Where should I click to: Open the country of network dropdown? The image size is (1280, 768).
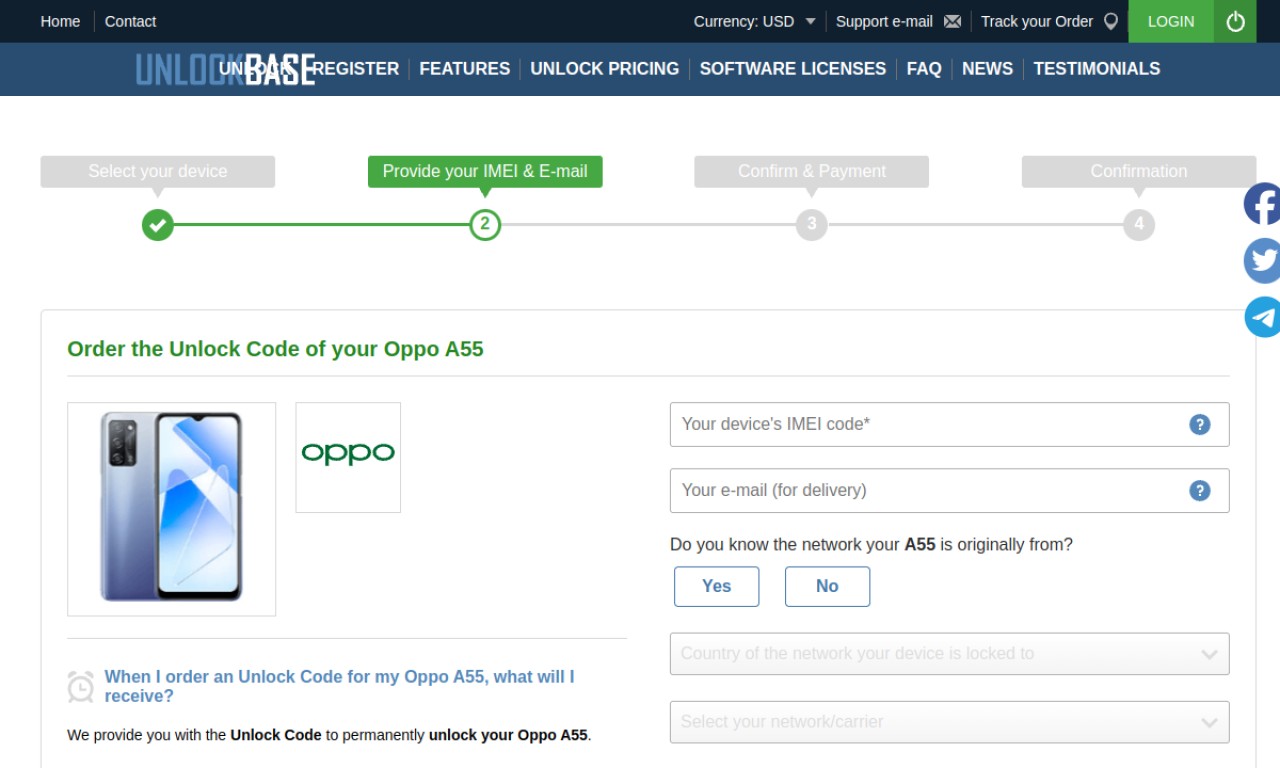[x=949, y=654]
